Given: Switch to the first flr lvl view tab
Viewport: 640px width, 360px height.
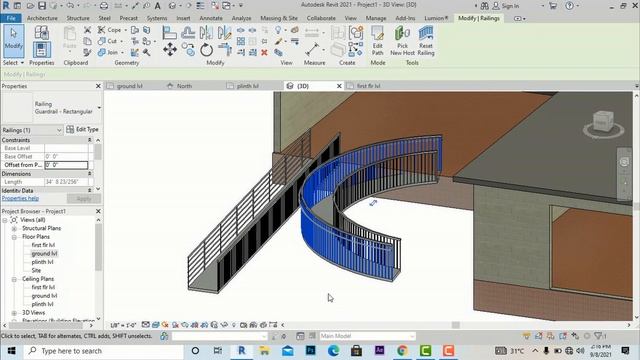Looking at the screenshot, I should (368, 86).
